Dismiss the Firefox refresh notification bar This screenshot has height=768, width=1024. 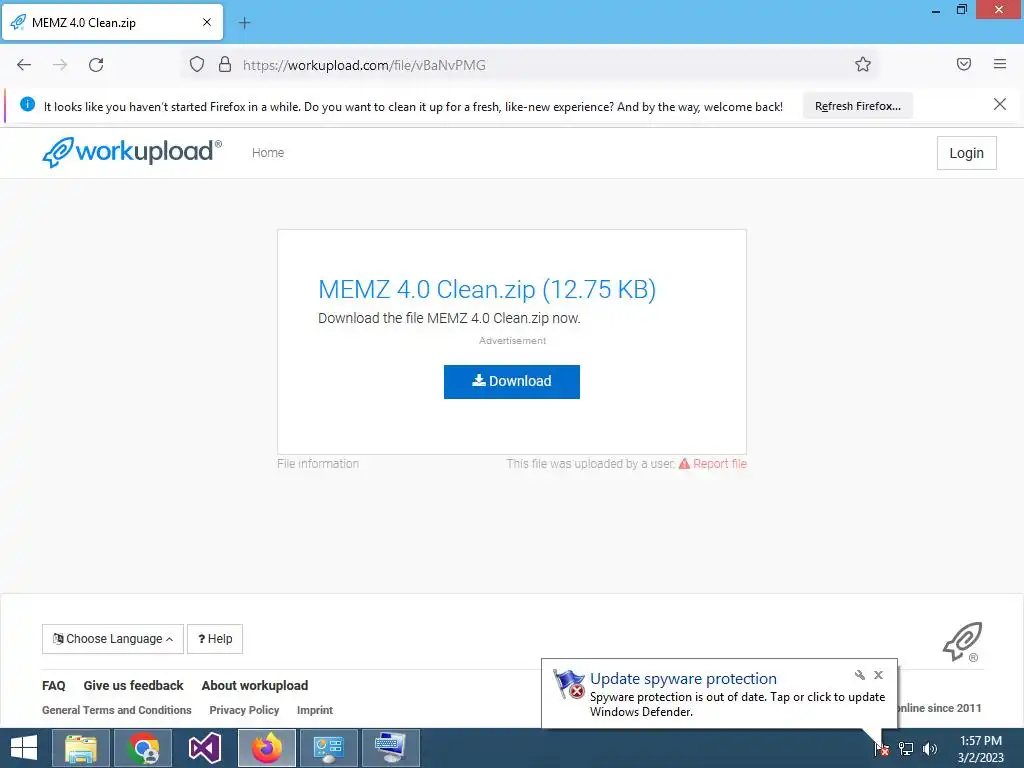1000,104
